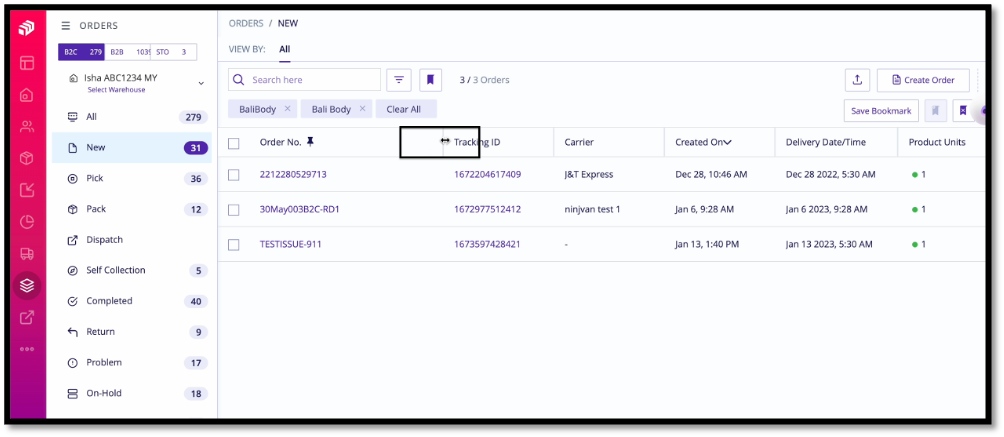Show more options via three dots icon
Viewport: 1004px width, 437px height.
[x=26, y=349]
